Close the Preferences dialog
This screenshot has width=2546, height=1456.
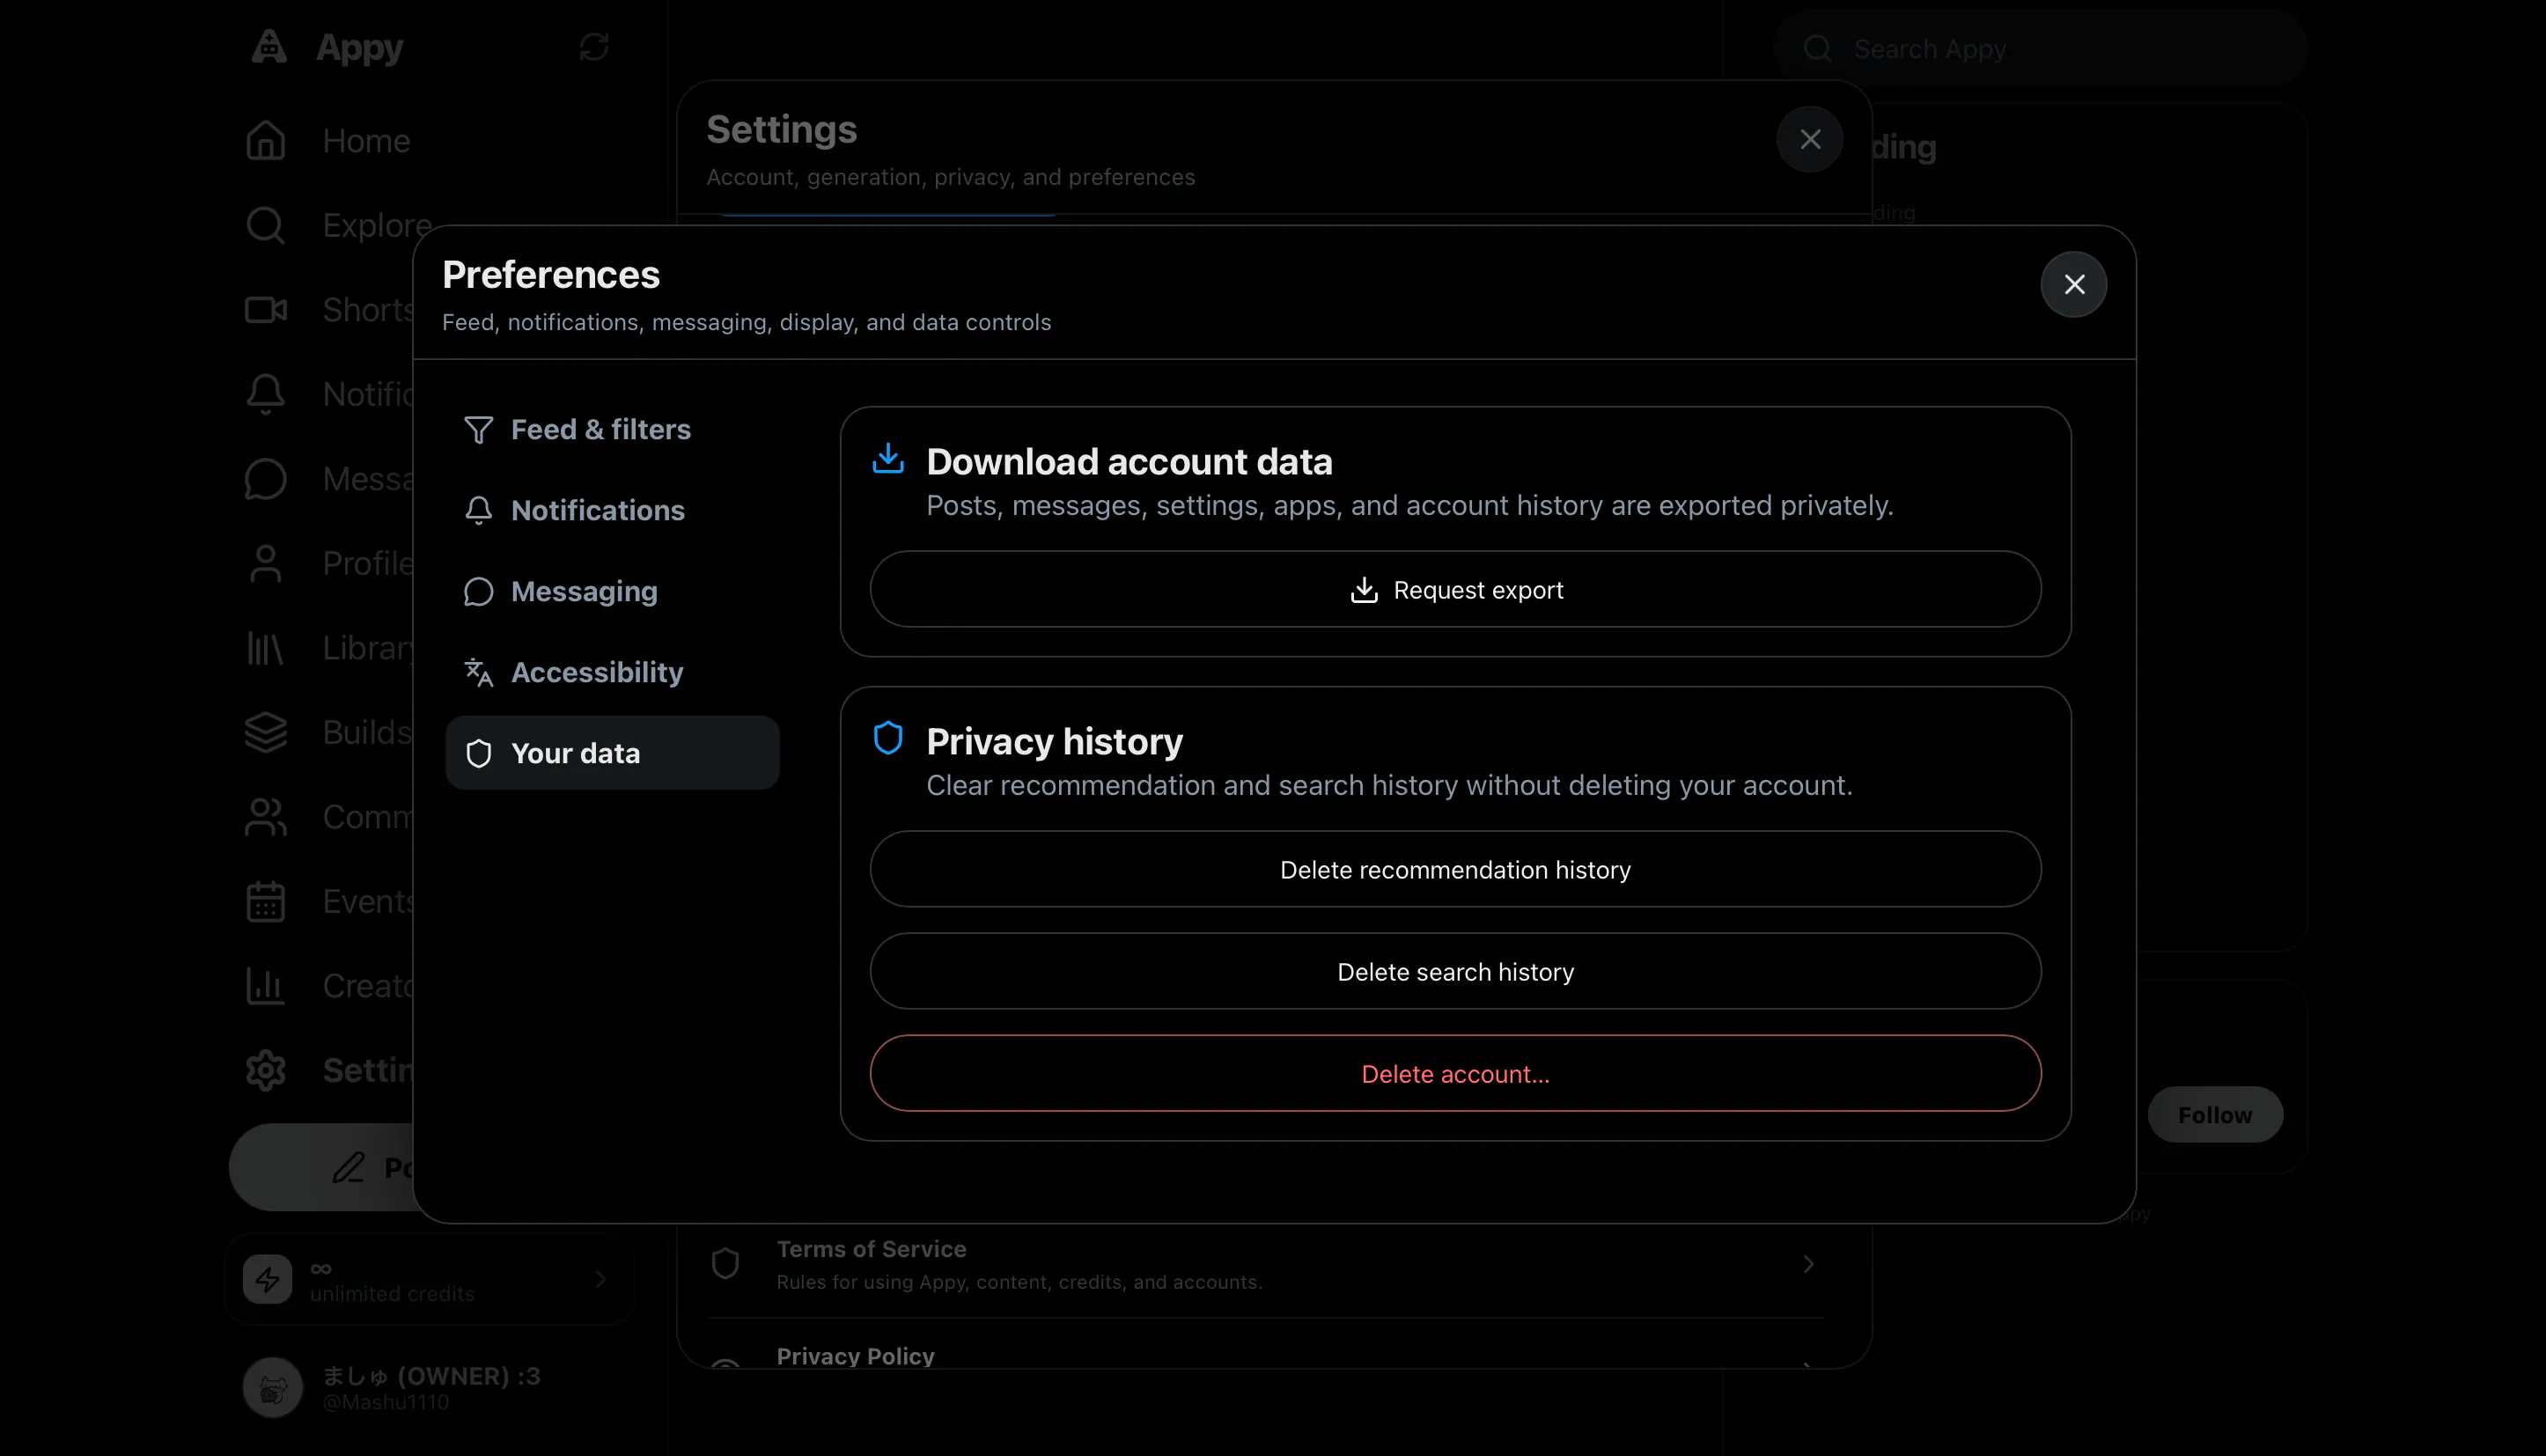pos(2074,284)
